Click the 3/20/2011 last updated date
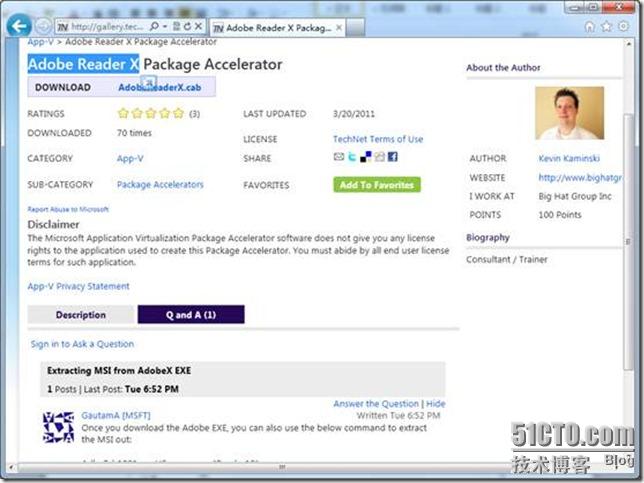 pyautogui.click(x=354, y=114)
